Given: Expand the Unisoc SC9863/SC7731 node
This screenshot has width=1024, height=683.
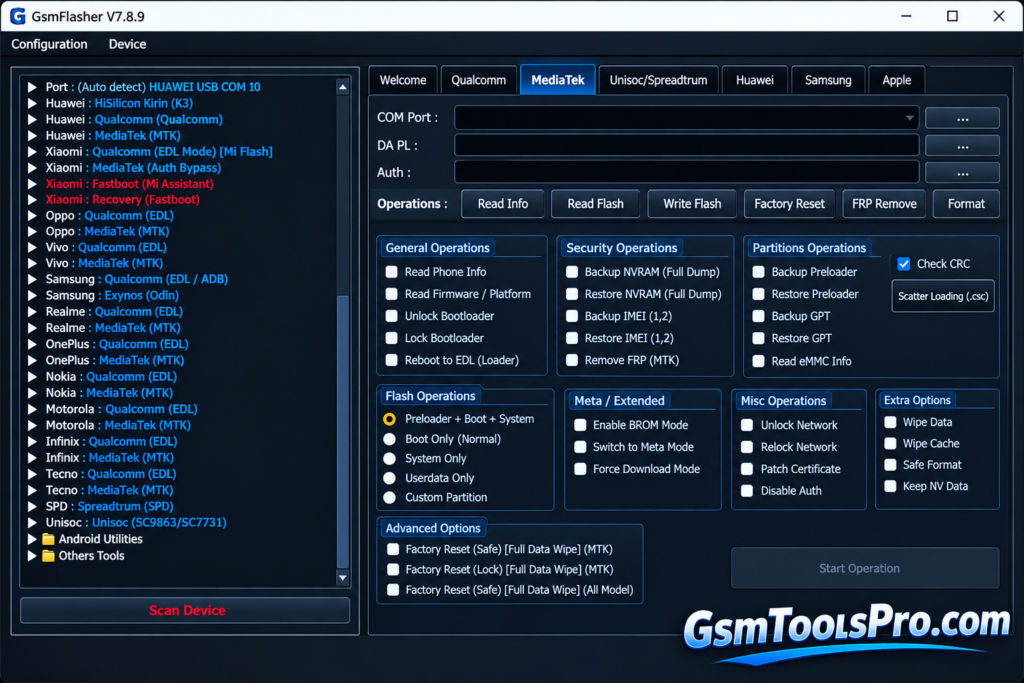Looking at the screenshot, I should click(x=31, y=523).
